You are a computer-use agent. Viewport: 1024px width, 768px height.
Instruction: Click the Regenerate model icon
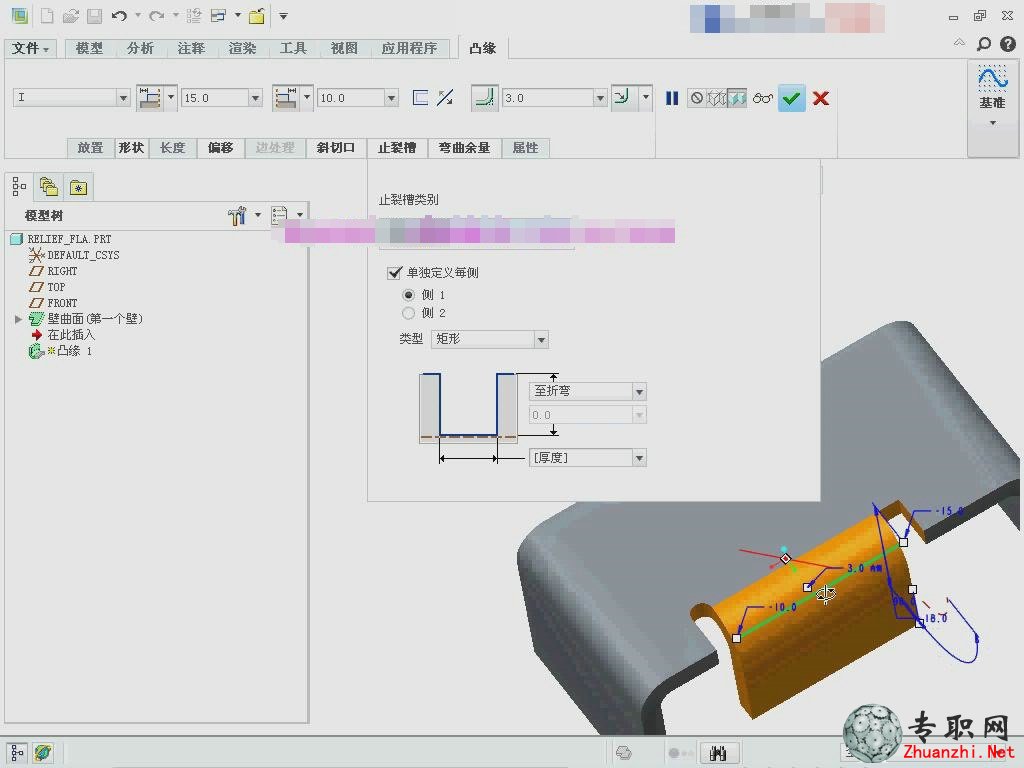point(194,16)
